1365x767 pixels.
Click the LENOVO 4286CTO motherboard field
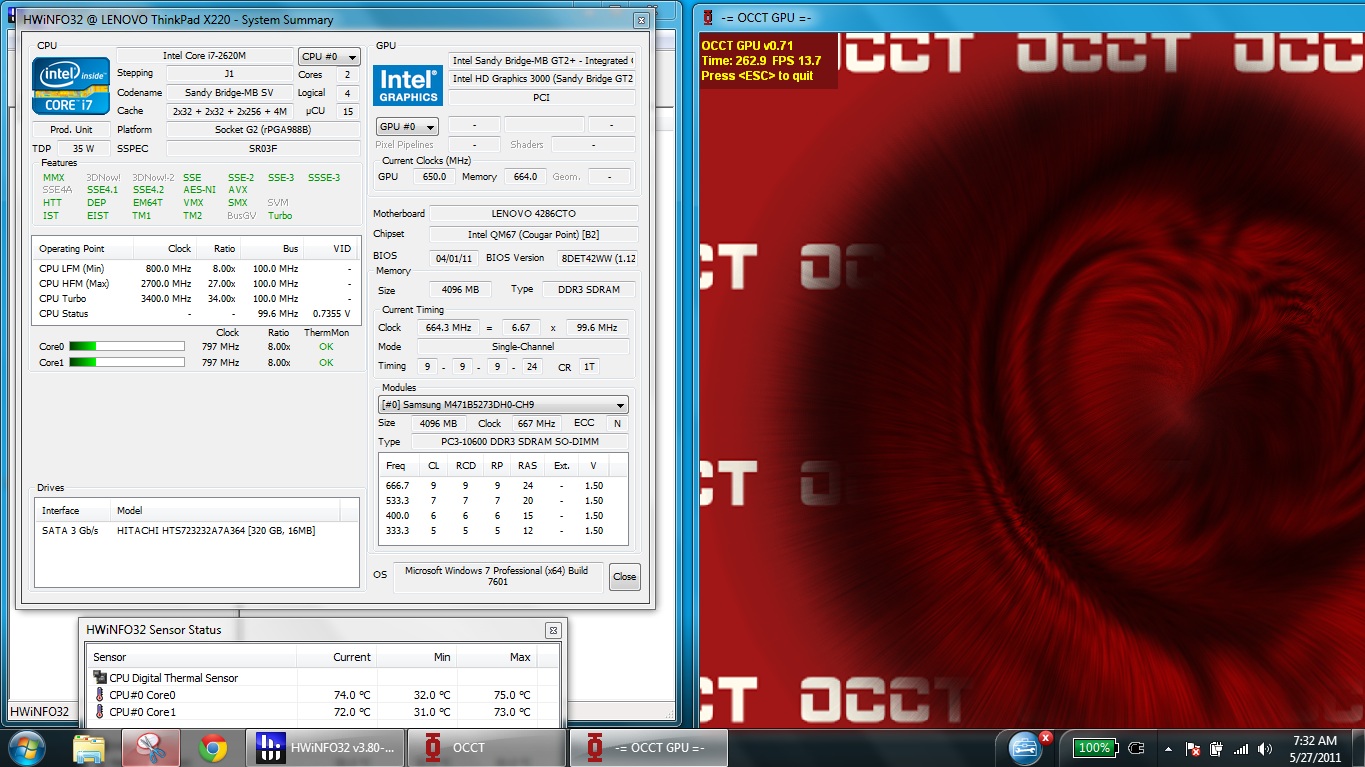pos(533,214)
